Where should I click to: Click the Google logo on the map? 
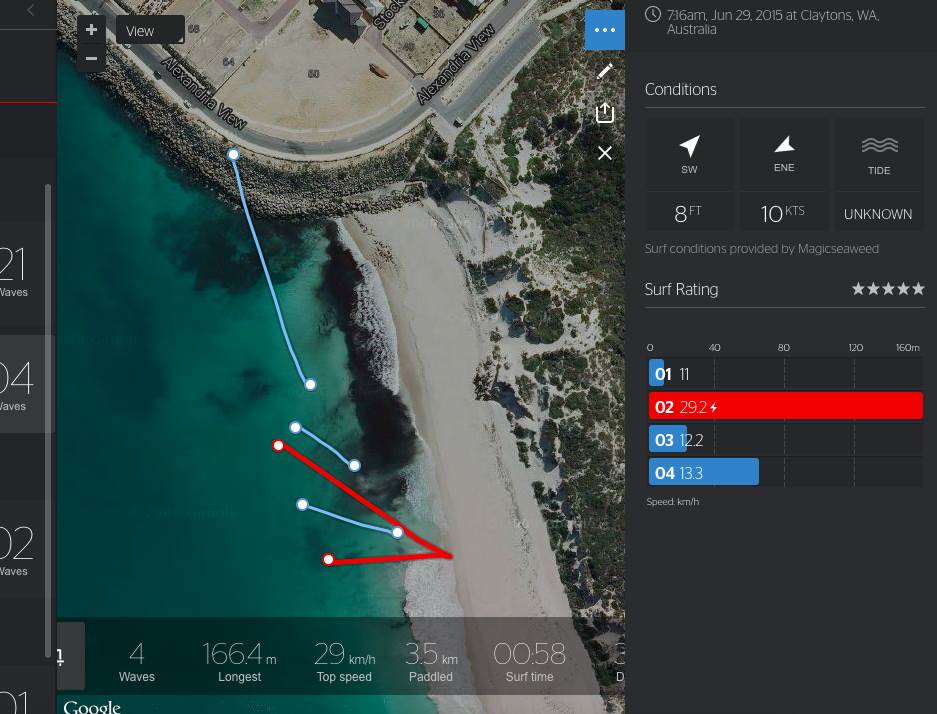tap(92, 706)
